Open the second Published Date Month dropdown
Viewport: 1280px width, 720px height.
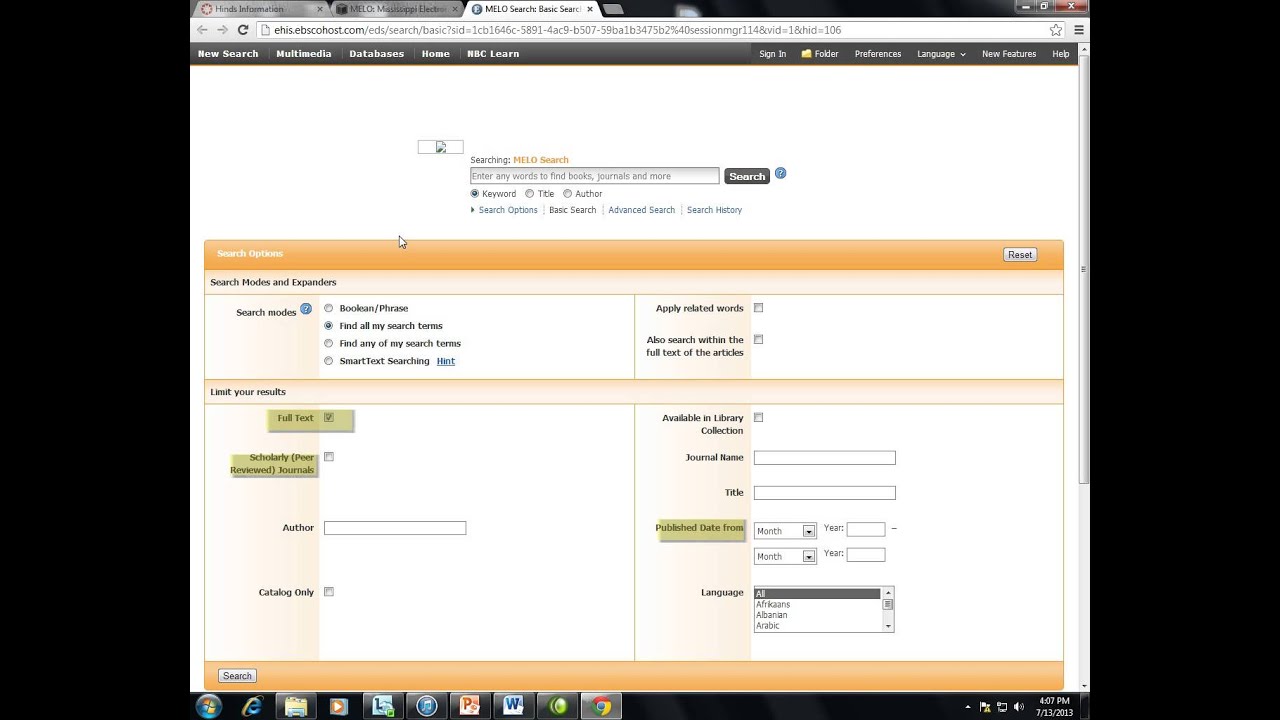[x=785, y=556]
